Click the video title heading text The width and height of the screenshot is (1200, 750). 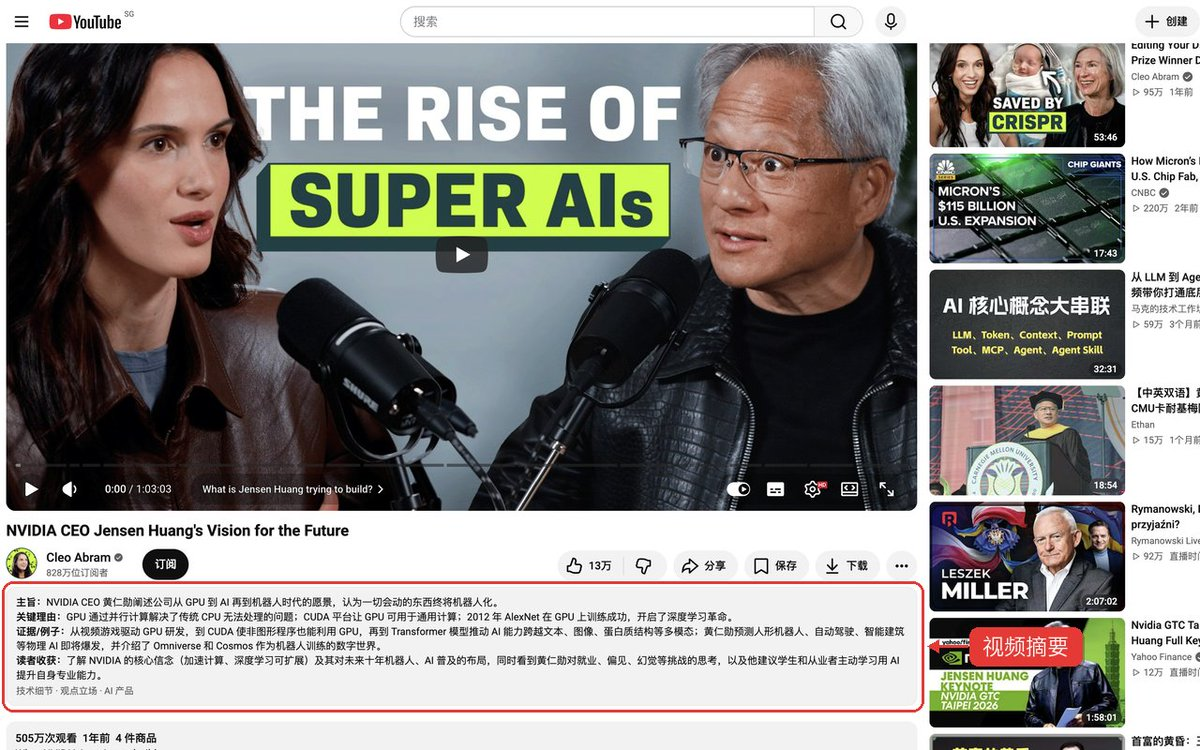pos(177,531)
